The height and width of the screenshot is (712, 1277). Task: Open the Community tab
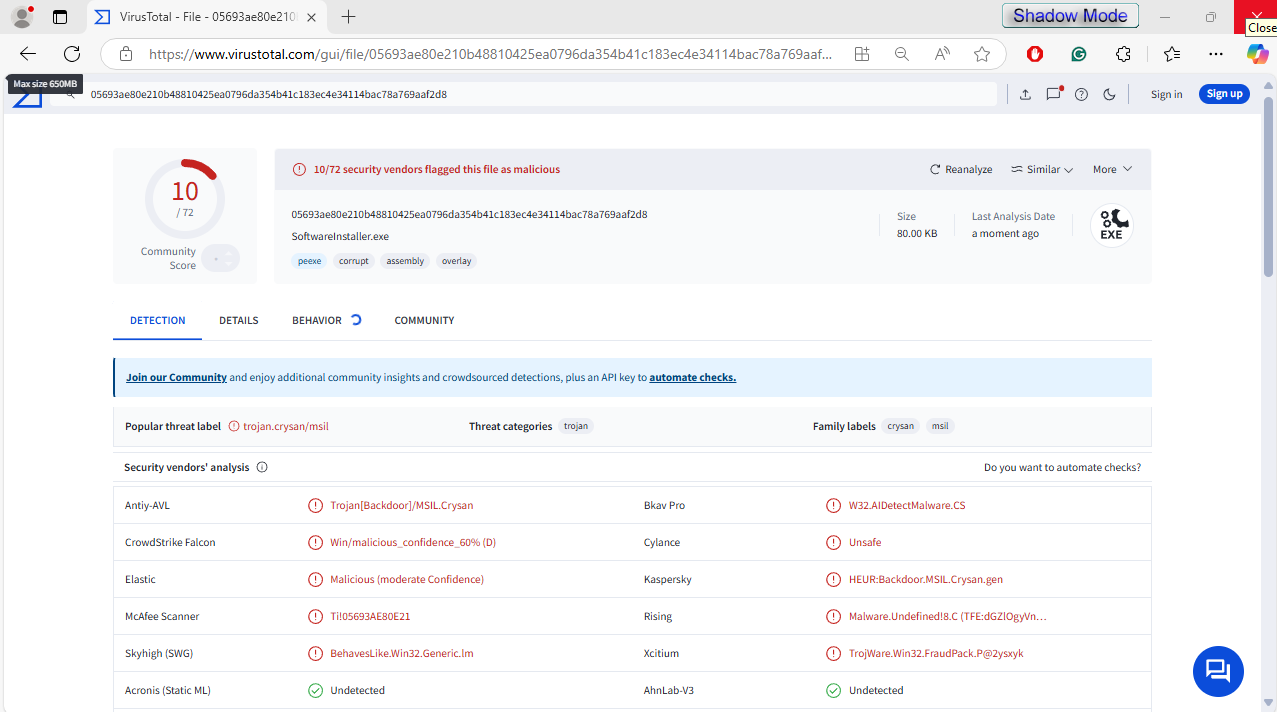click(x=424, y=320)
